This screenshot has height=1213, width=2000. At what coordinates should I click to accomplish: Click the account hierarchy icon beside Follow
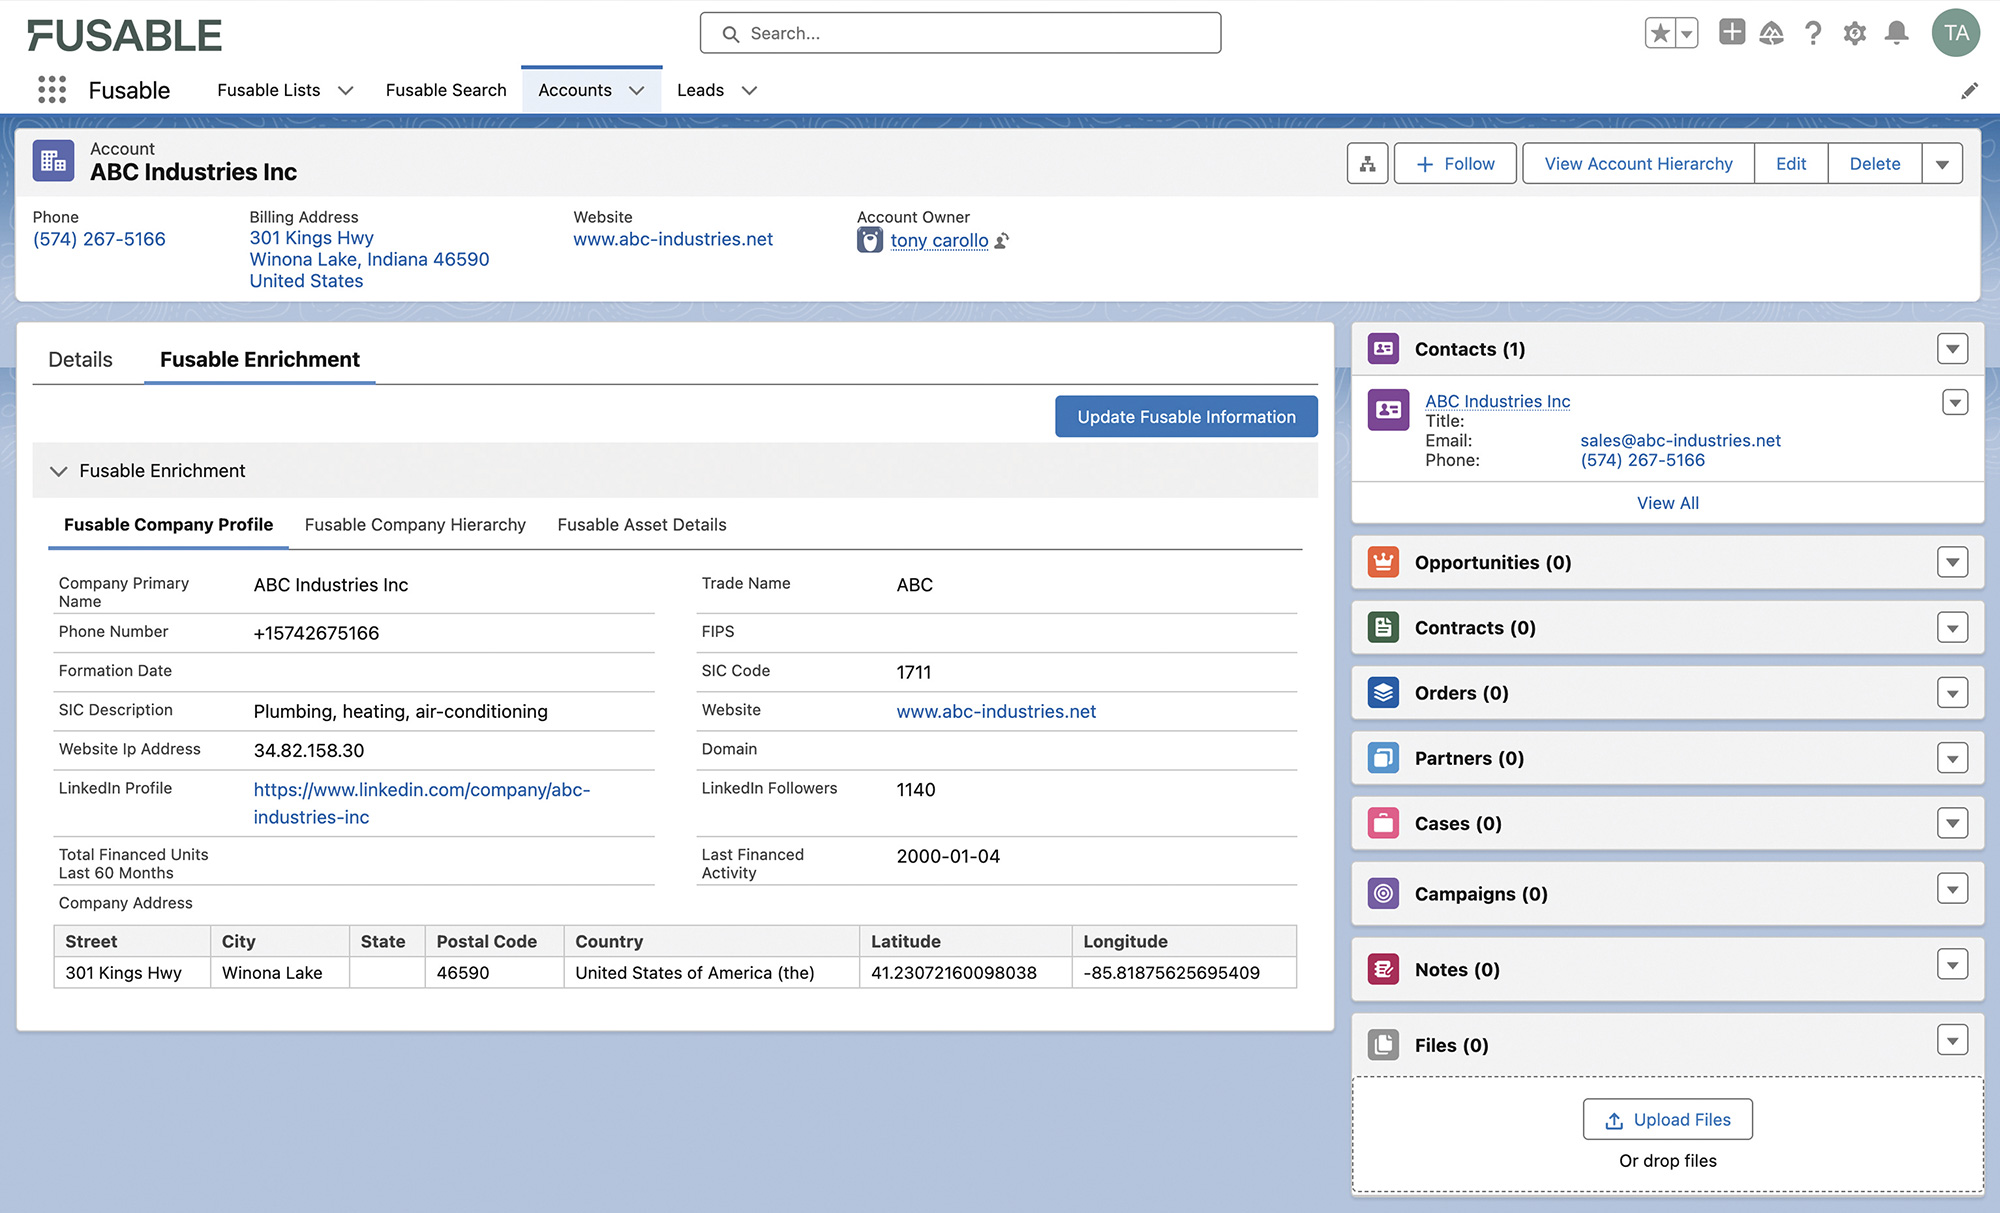coord(1367,163)
